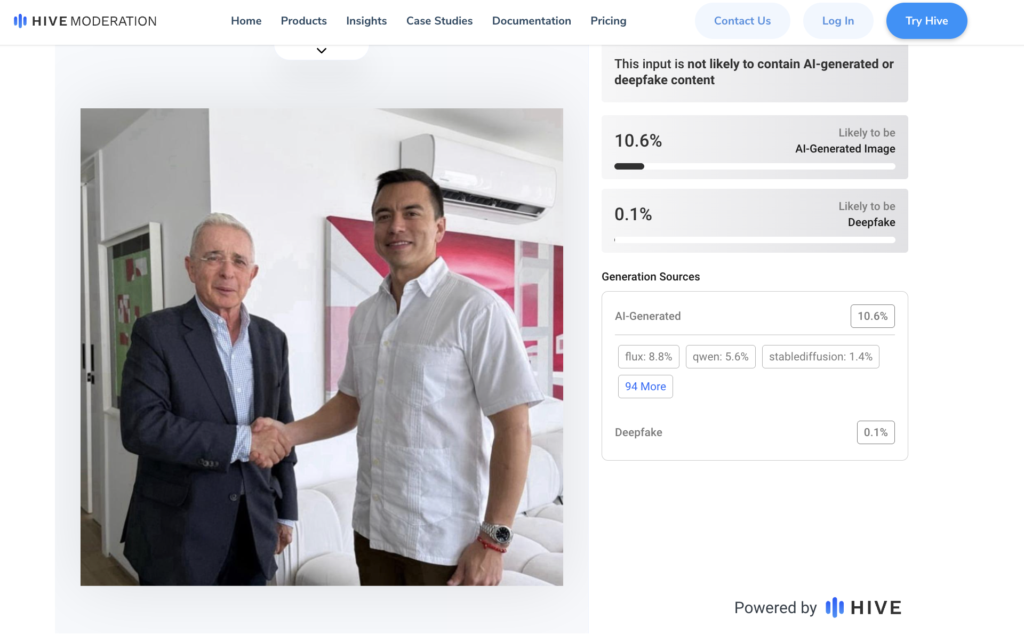Click the Powered by Hive logo

[862, 607]
